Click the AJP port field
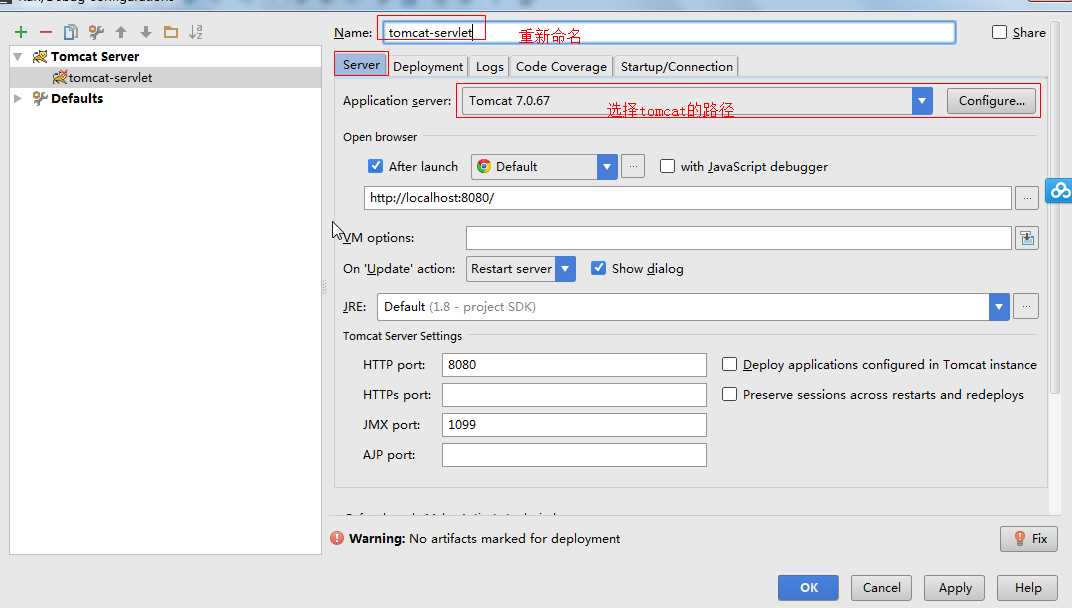The height and width of the screenshot is (608, 1072). coord(574,455)
